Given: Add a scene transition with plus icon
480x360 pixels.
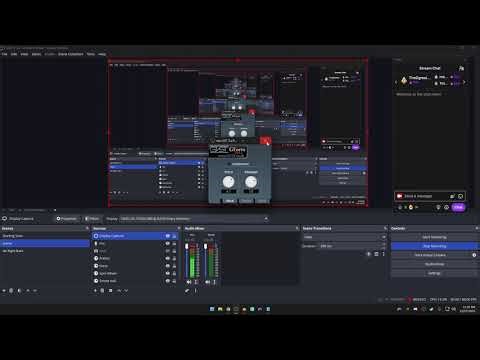Looking at the screenshot, I should [369, 254].
